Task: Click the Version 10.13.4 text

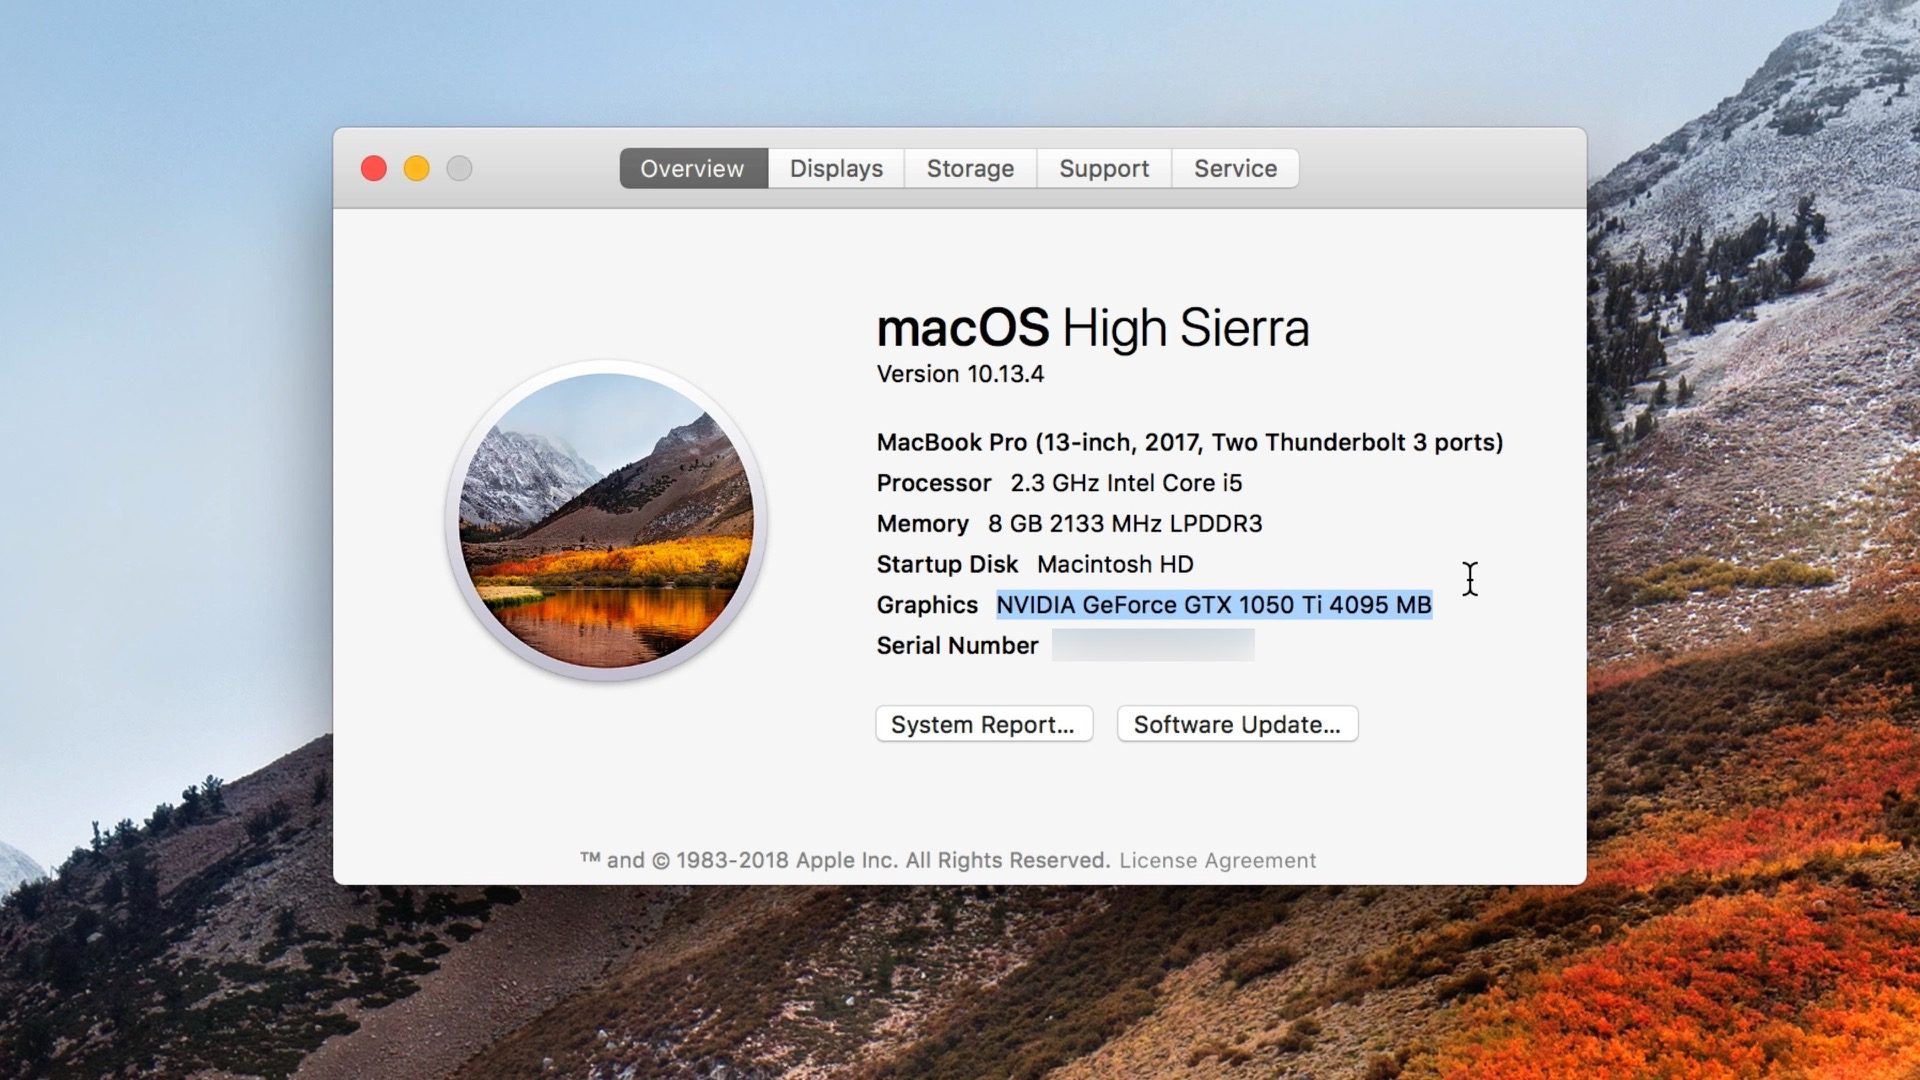Action: click(960, 374)
